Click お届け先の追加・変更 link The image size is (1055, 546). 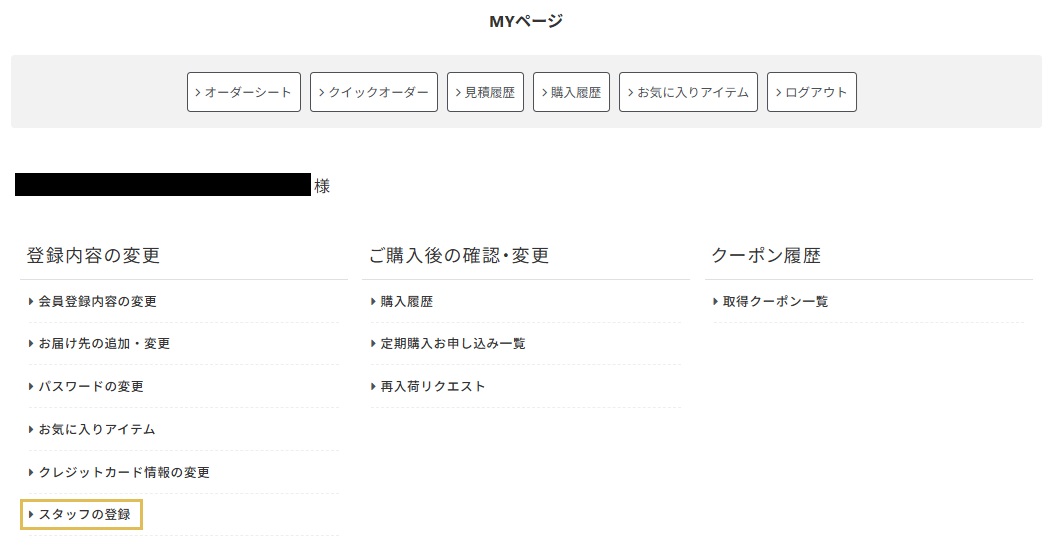pos(104,344)
